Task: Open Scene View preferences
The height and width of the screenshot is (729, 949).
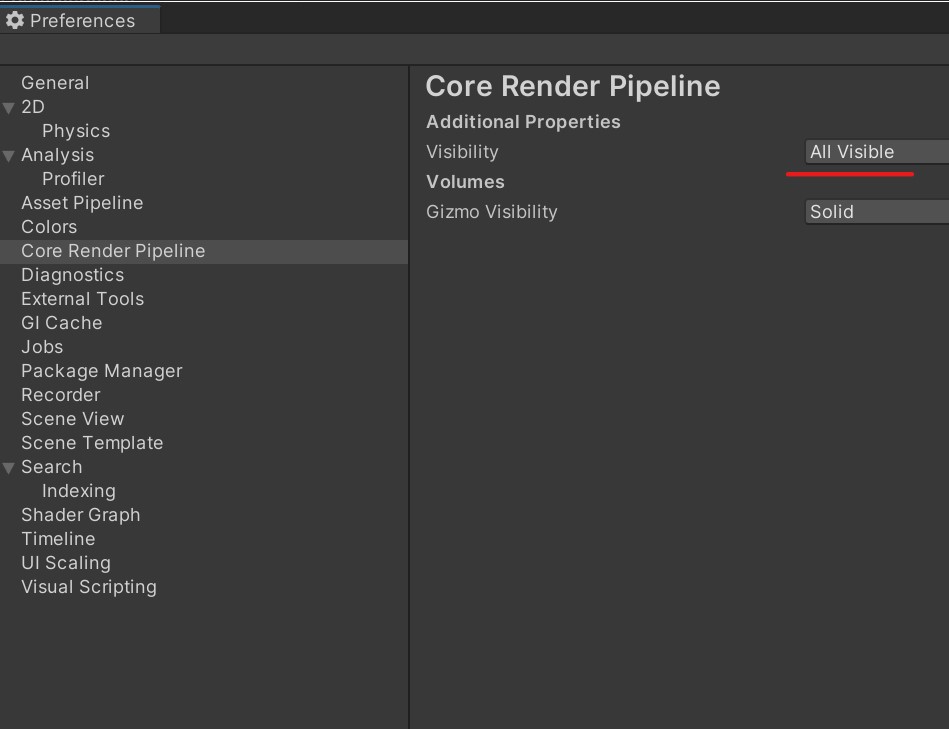Action: 72,418
